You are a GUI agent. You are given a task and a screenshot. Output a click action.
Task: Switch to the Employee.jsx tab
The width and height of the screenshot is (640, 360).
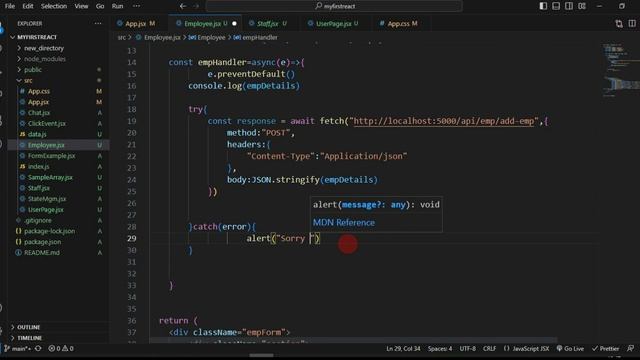point(205,24)
